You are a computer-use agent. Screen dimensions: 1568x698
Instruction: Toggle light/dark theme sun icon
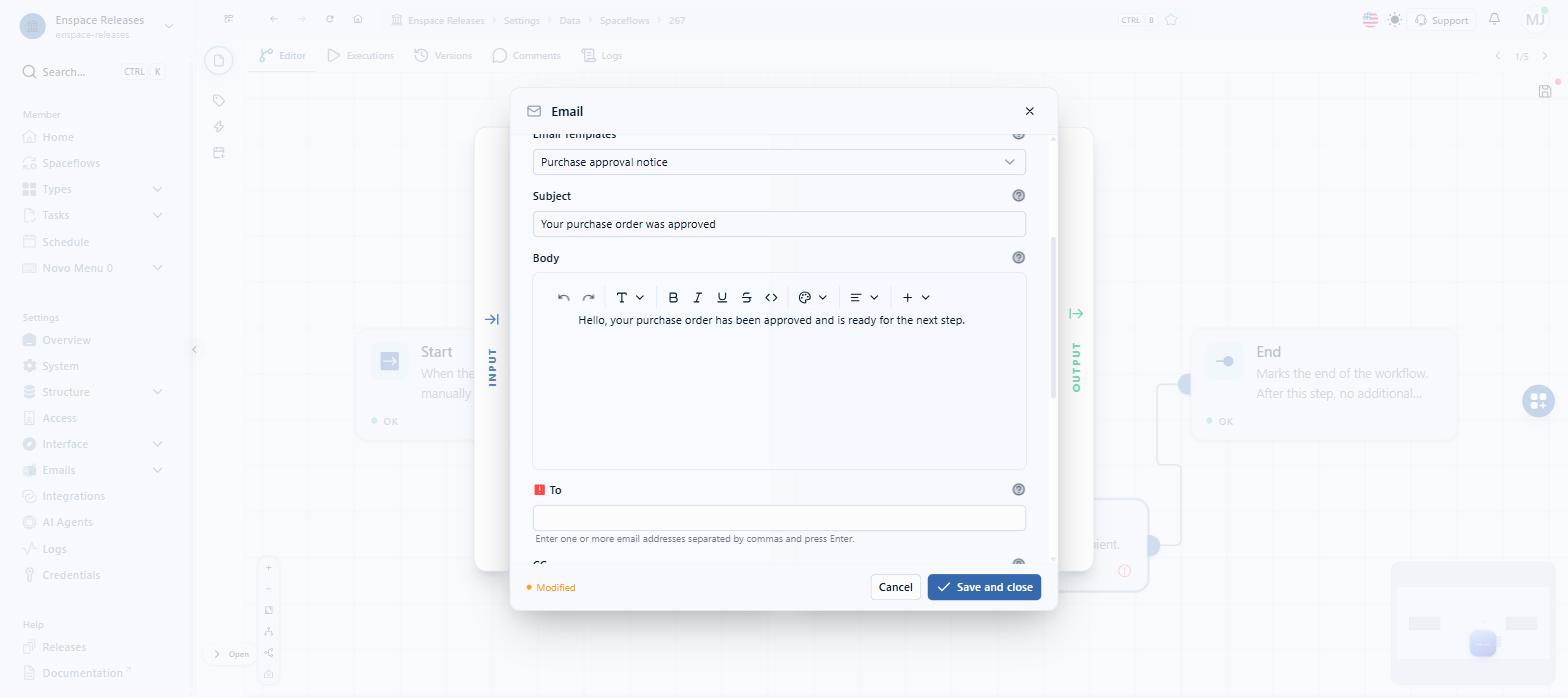coord(1395,19)
